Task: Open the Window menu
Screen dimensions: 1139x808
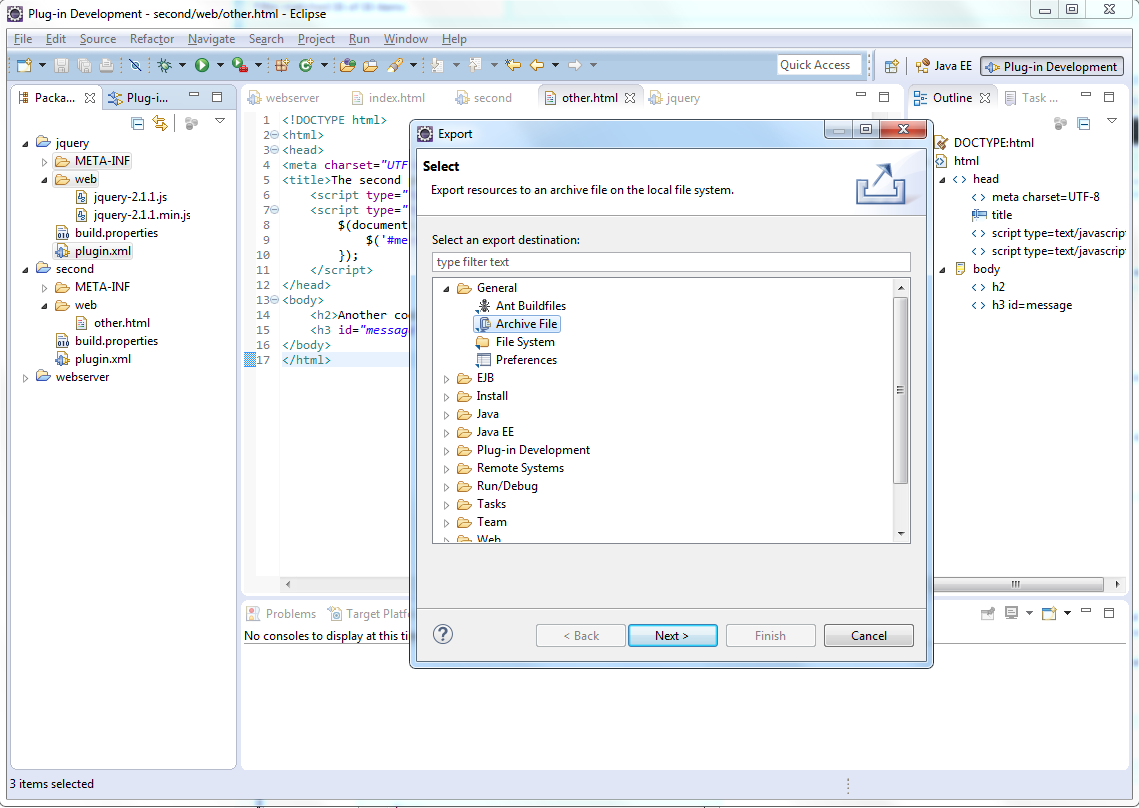Action: 405,39
